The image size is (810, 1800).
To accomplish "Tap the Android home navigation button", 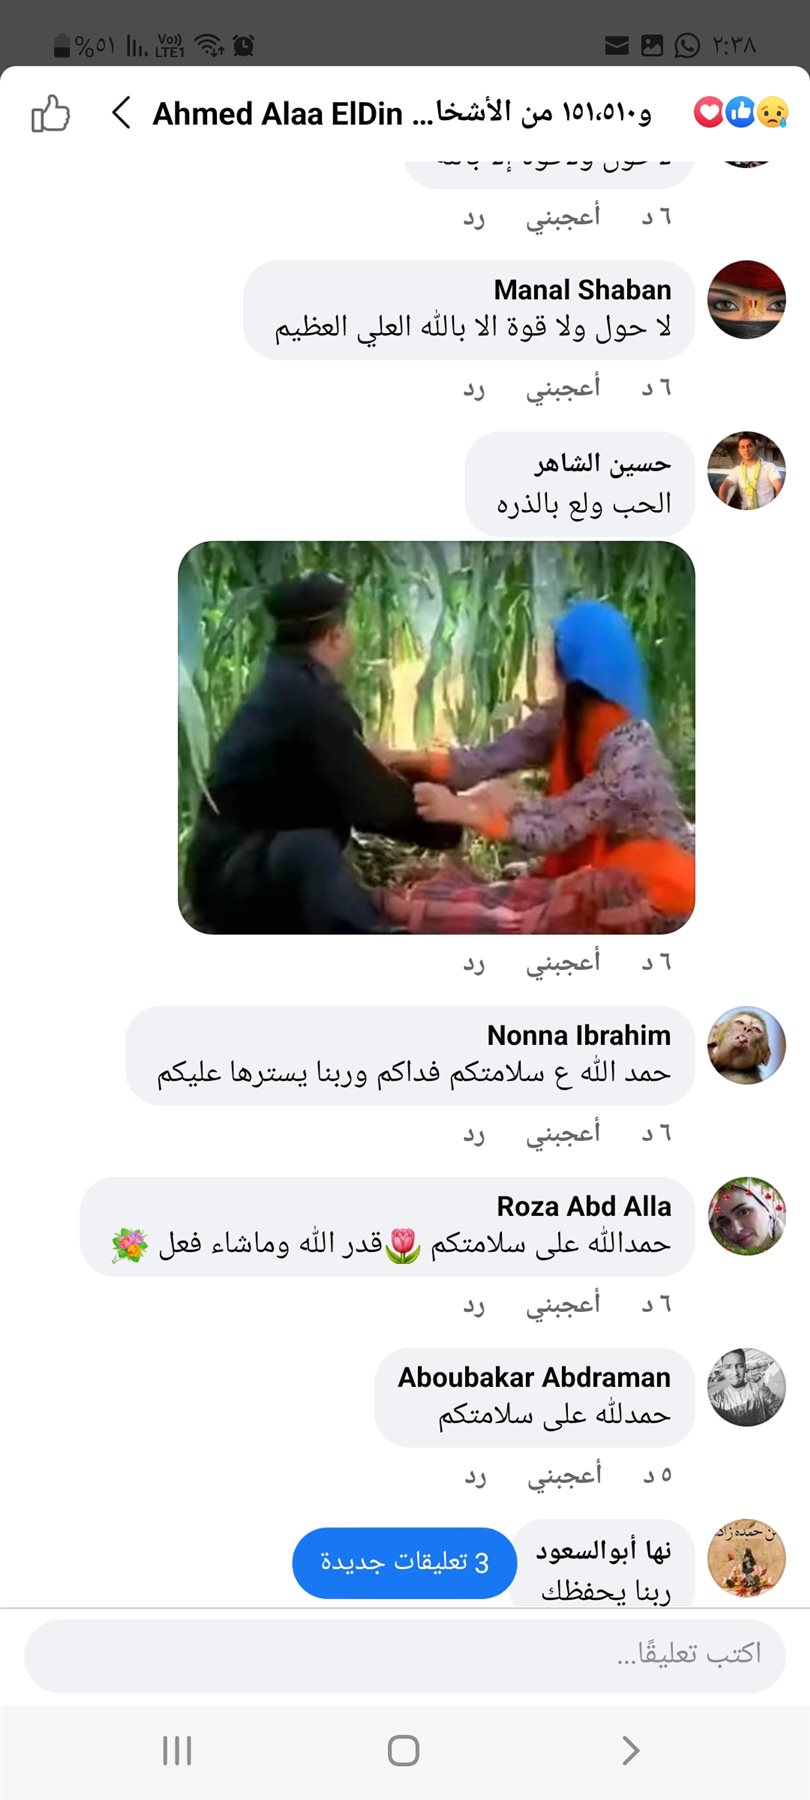I will pos(403,1750).
